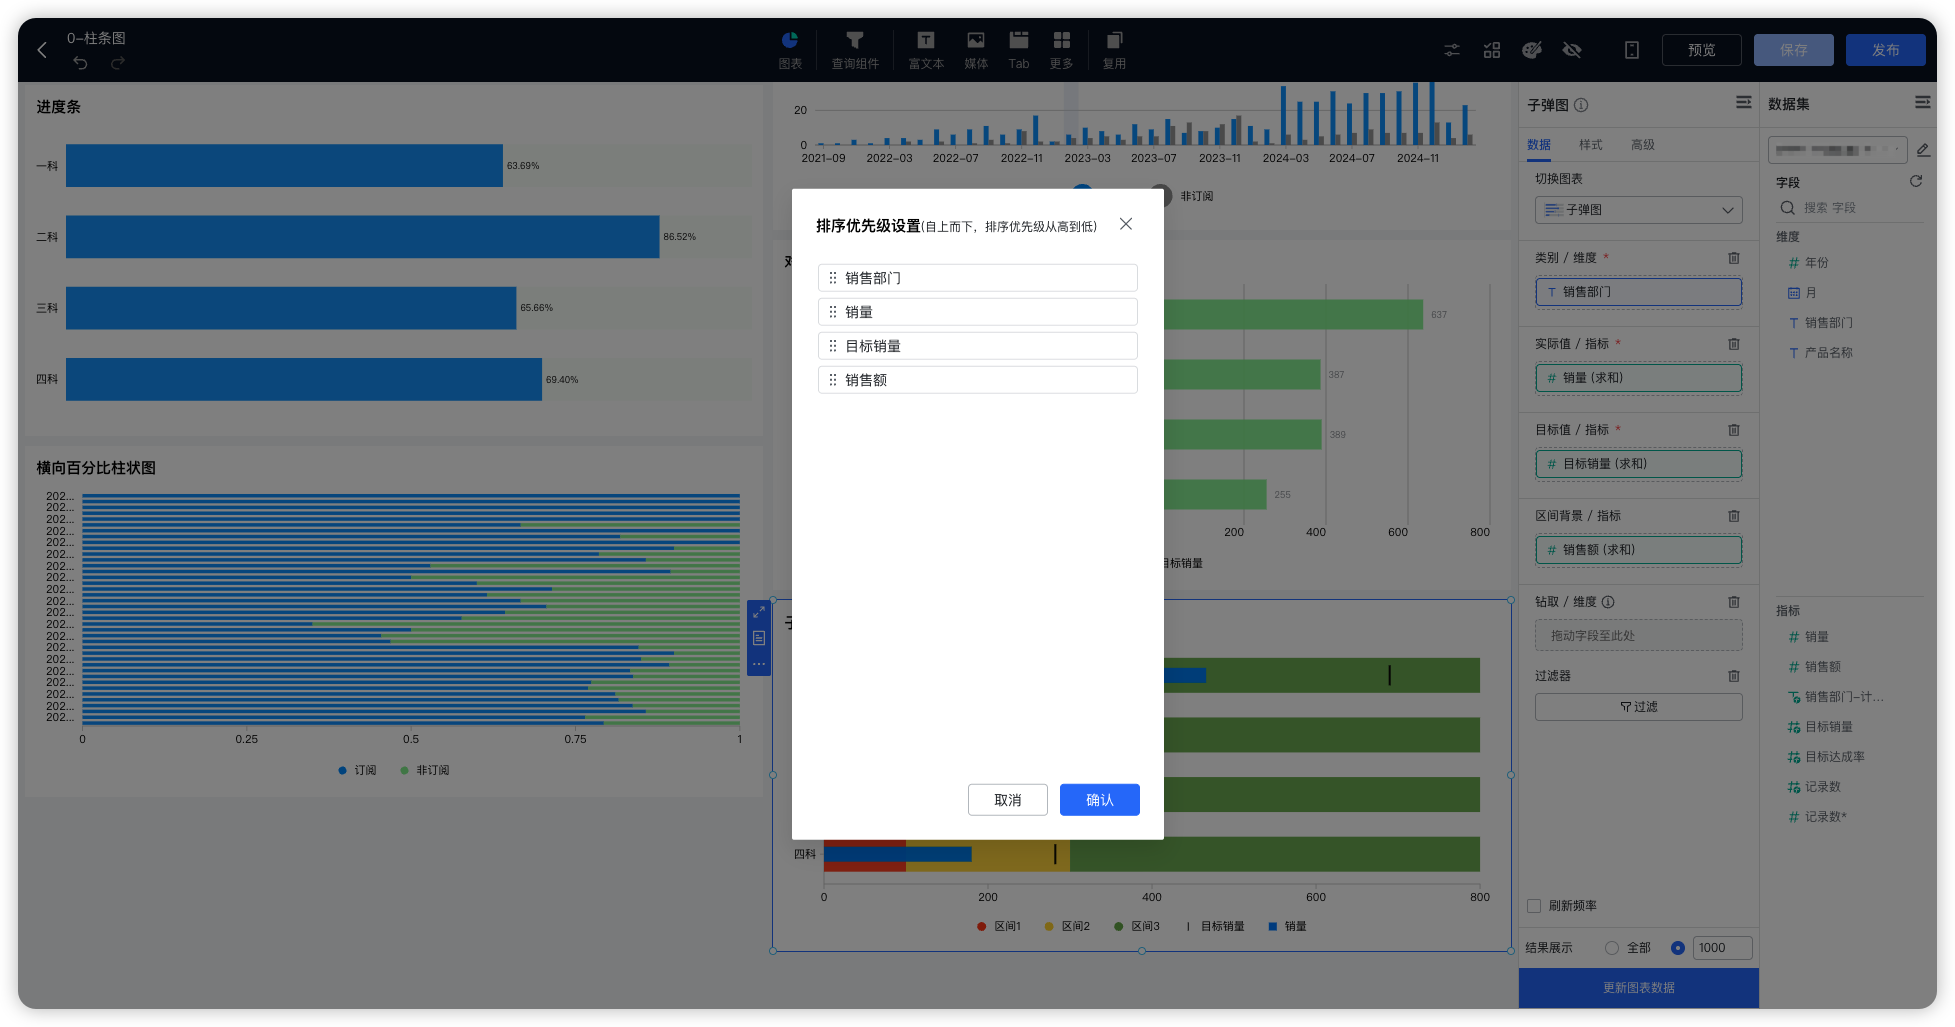
Task: Open the 图表 chart toolbar item
Action: click(x=790, y=50)
